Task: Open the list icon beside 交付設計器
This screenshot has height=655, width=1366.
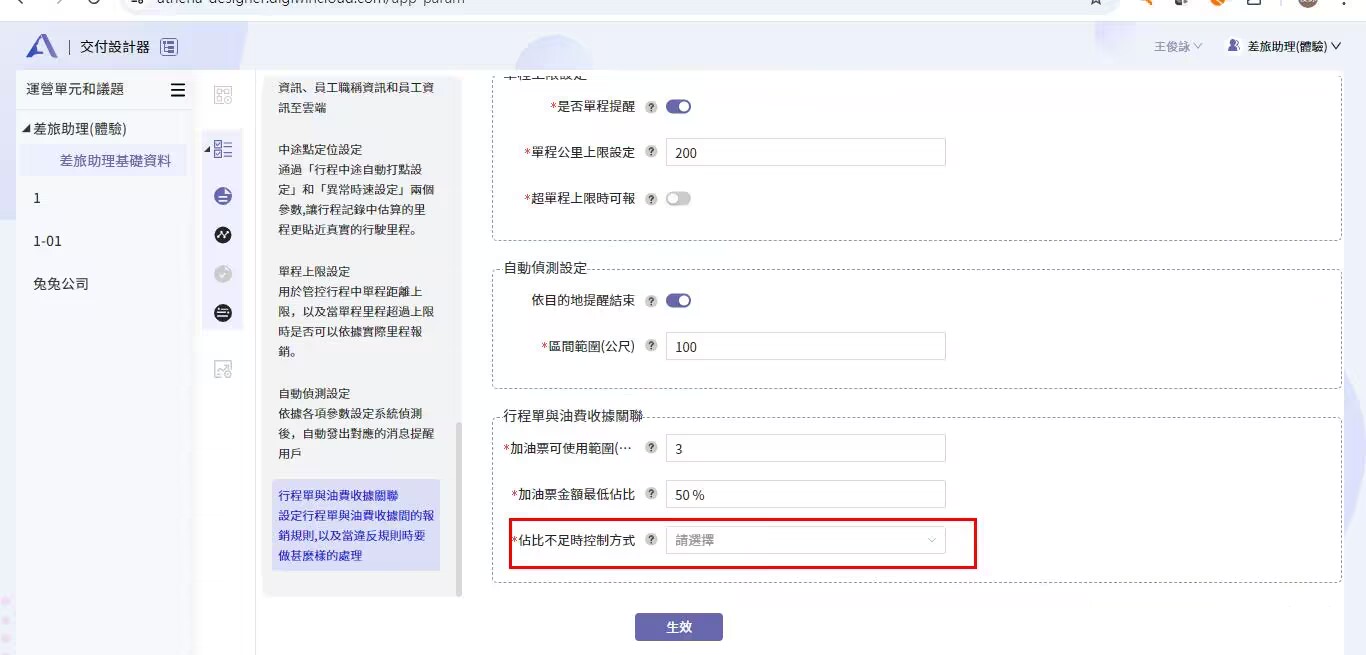Action: (x=169, y=47)
